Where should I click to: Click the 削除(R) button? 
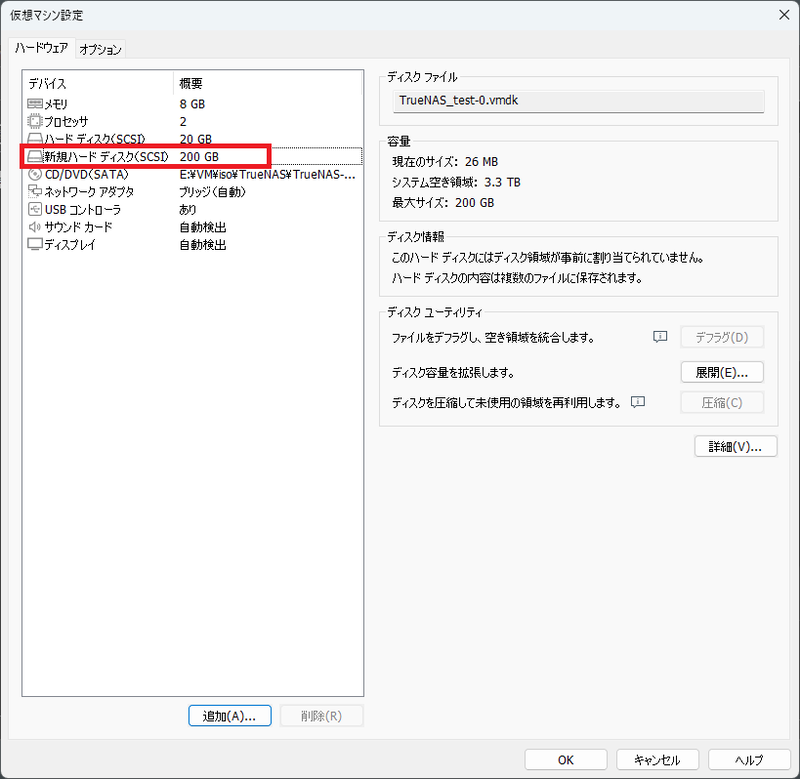(321, 716)
